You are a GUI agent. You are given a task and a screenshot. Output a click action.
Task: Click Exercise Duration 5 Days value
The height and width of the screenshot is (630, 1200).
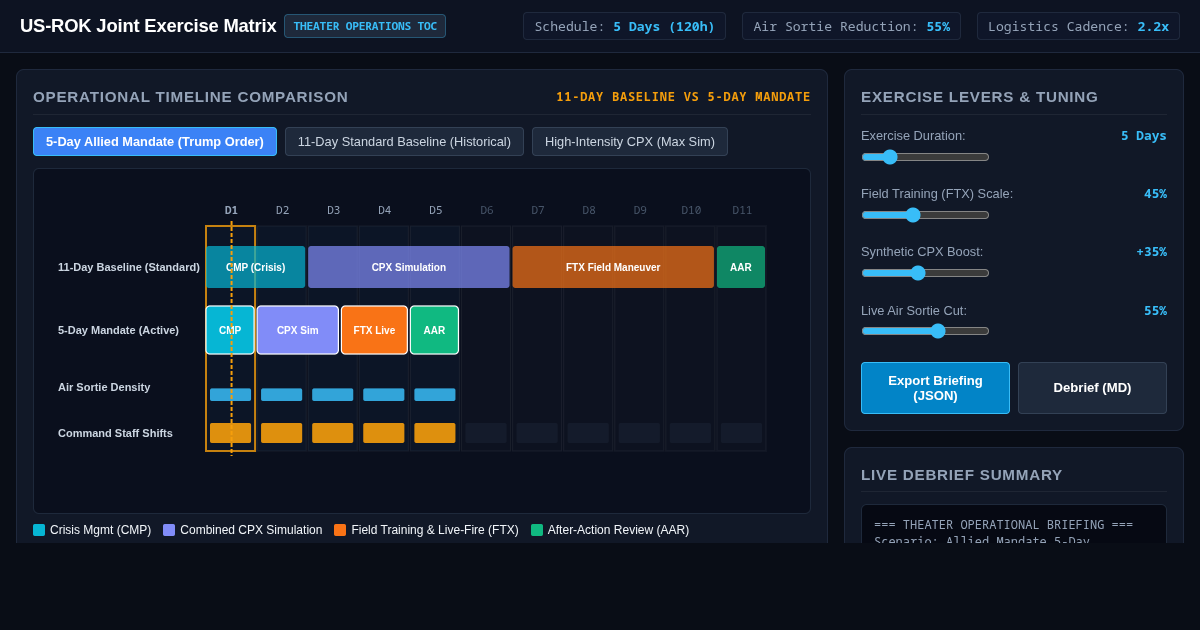tap(1144, 136)
